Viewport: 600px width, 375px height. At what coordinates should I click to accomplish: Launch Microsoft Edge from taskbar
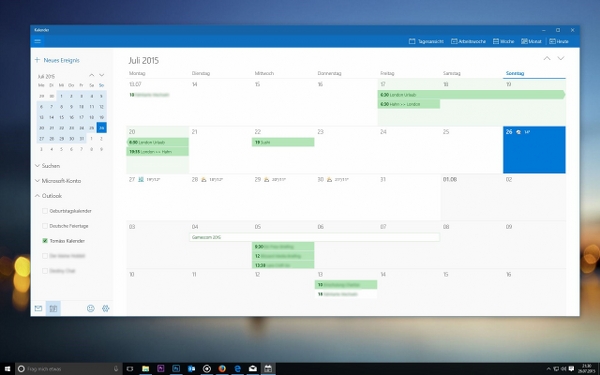click(x=237, y=369)
